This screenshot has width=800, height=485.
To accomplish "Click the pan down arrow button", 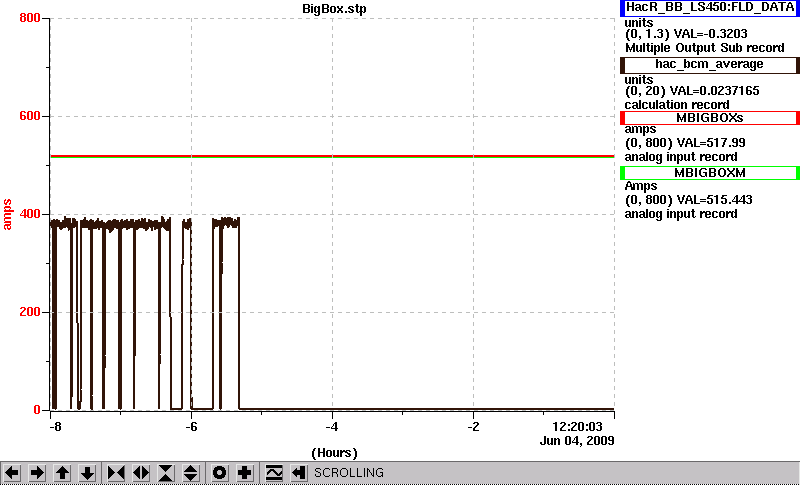I will coord(88,473).
